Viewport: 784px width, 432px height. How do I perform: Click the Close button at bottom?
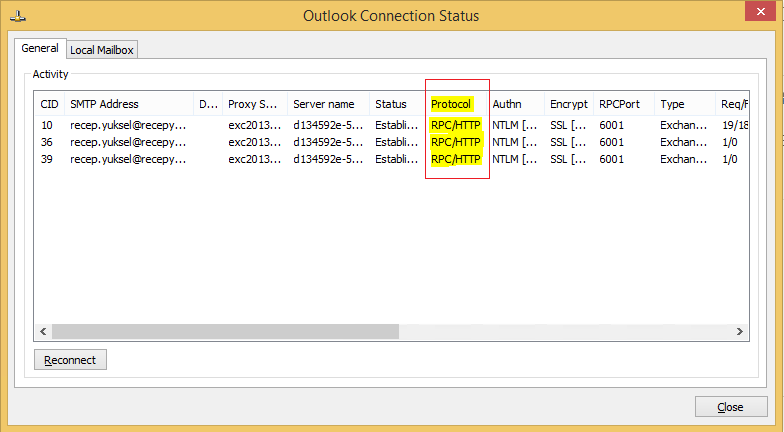(x=730, y=407)
